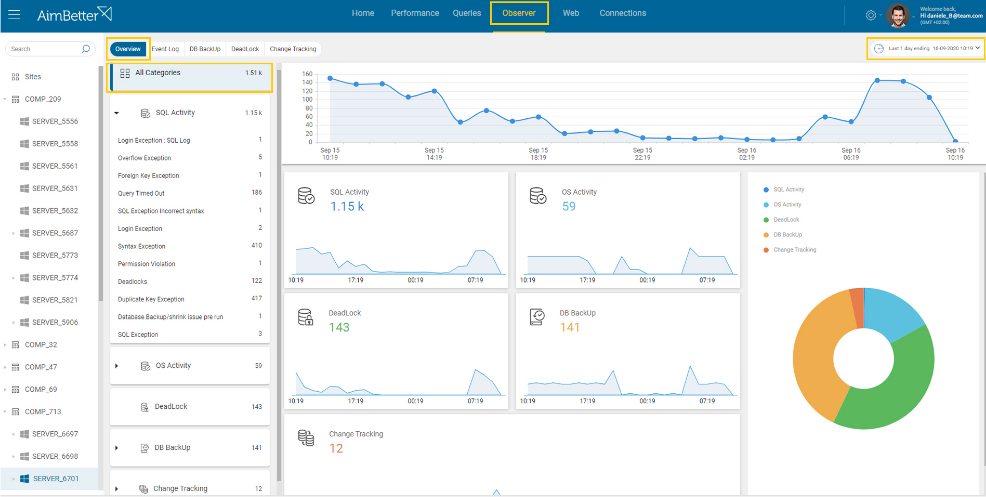Image resolution: width=986 pixels, height=497 pixels.
Task: Open the time range dropdown
Action: click(x=924, y=48)
